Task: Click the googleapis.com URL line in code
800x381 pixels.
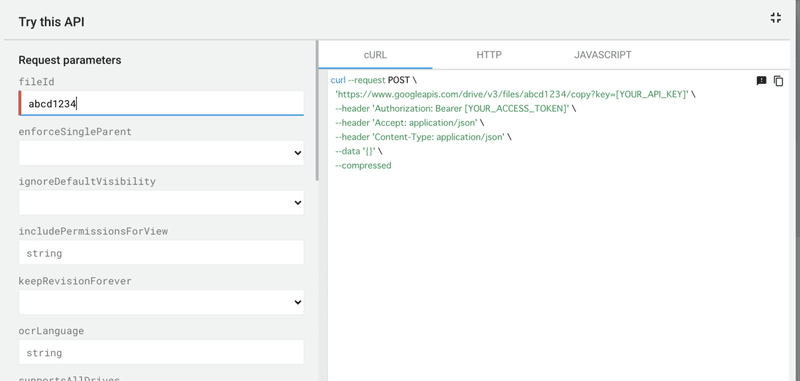Action: coord(515,94)
